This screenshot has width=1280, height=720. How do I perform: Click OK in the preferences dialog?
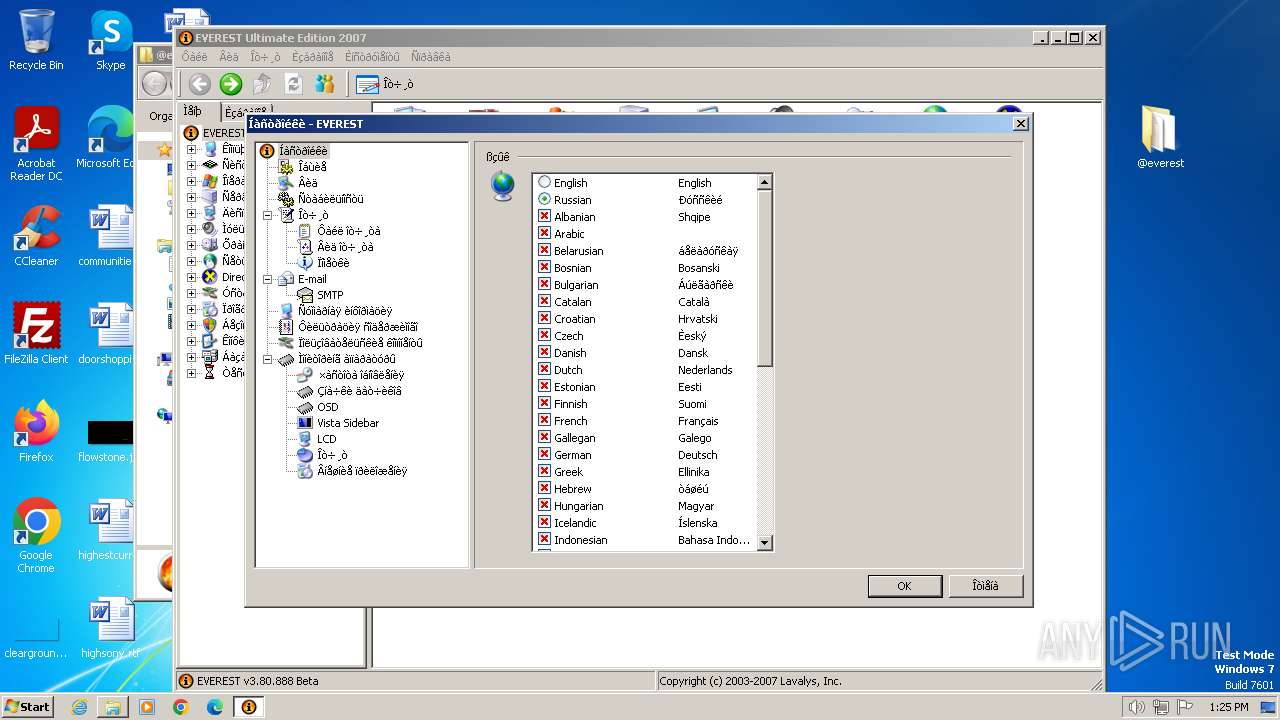[904, 586]
